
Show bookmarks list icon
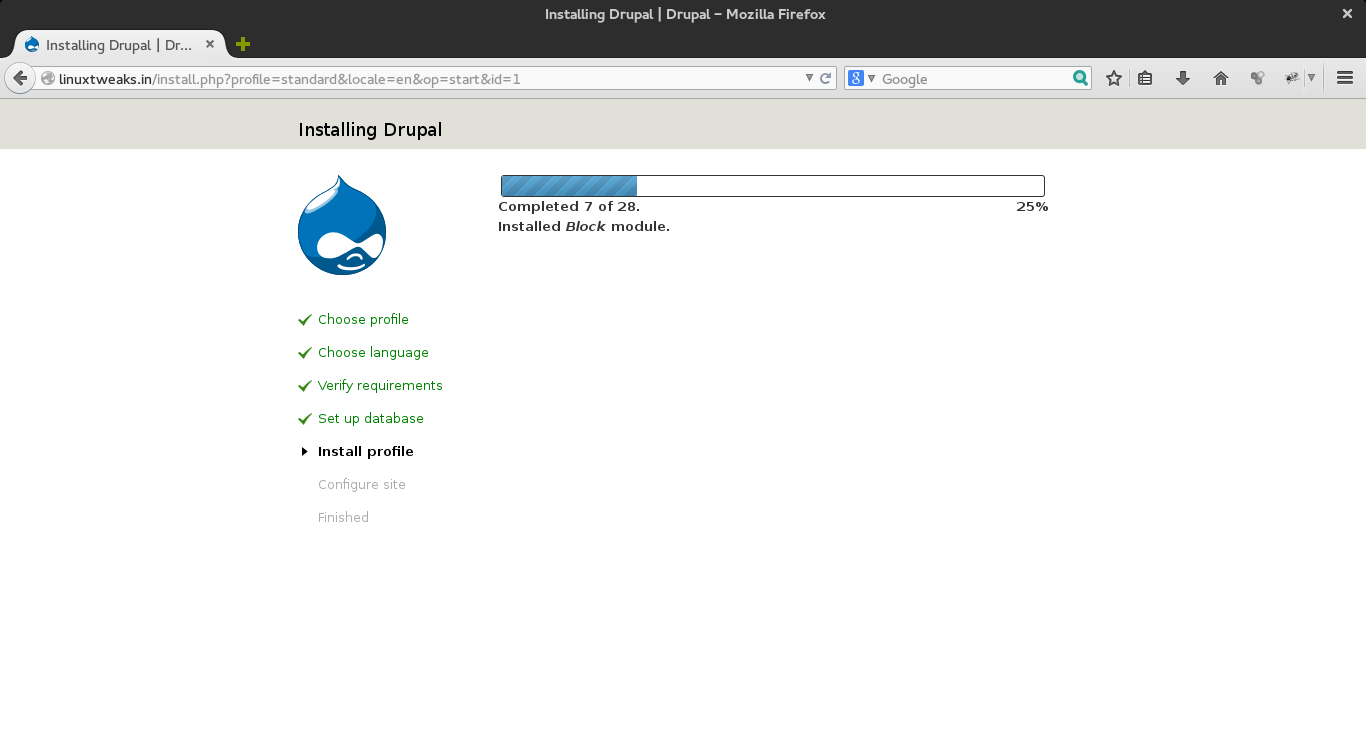coord(1146,78)
